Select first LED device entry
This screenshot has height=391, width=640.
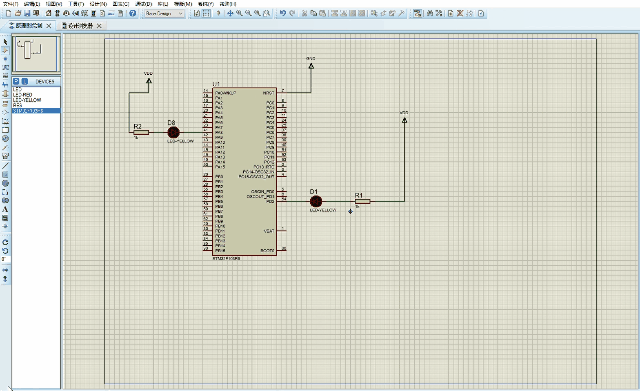pos(36,89)
